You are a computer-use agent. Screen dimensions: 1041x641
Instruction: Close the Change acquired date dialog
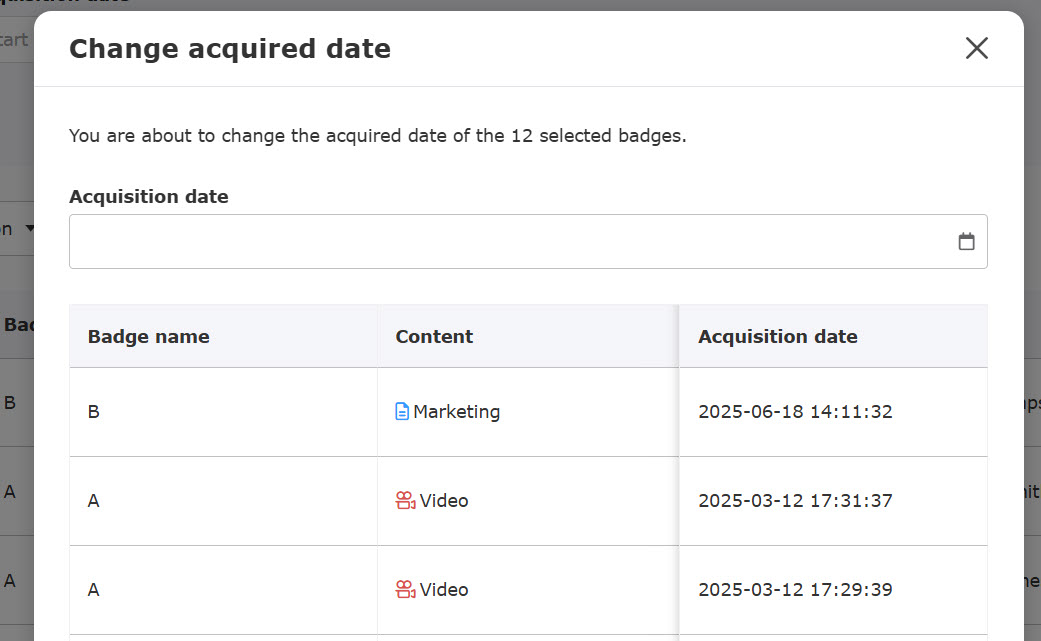click(x=976, y=48)
